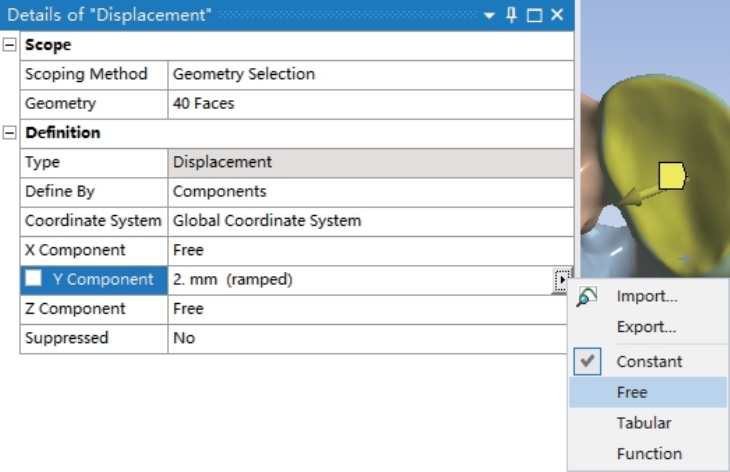Viewport: 730px width, 472px height.
Task: Open the Details panel title dropdown arrow
Action: tap(489, 15)
